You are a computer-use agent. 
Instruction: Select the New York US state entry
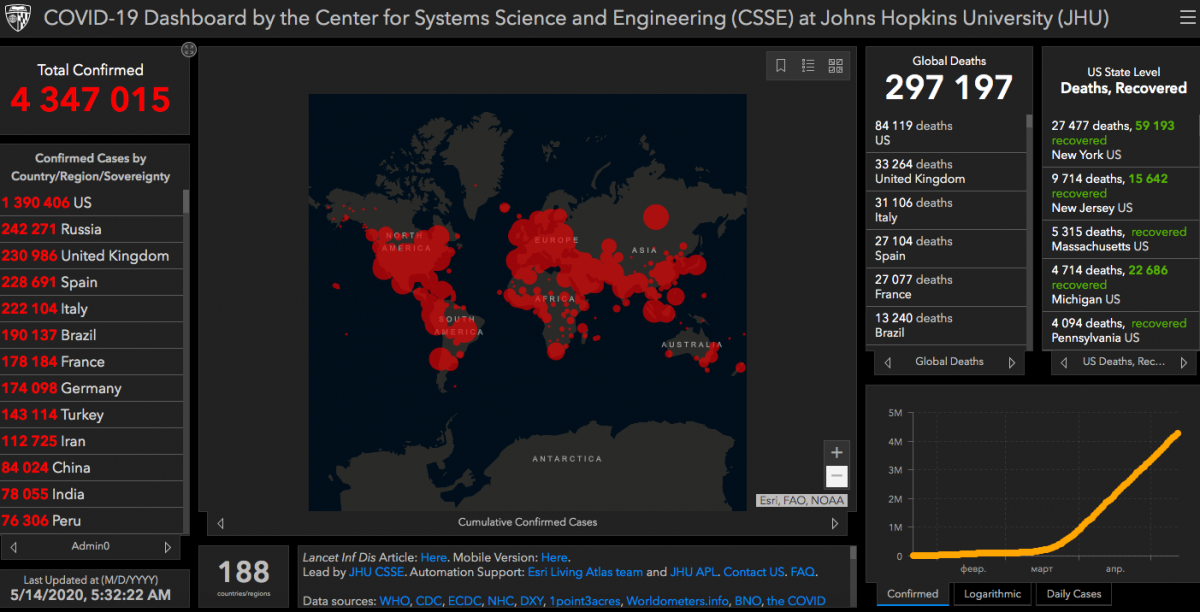pos(1121,140)
